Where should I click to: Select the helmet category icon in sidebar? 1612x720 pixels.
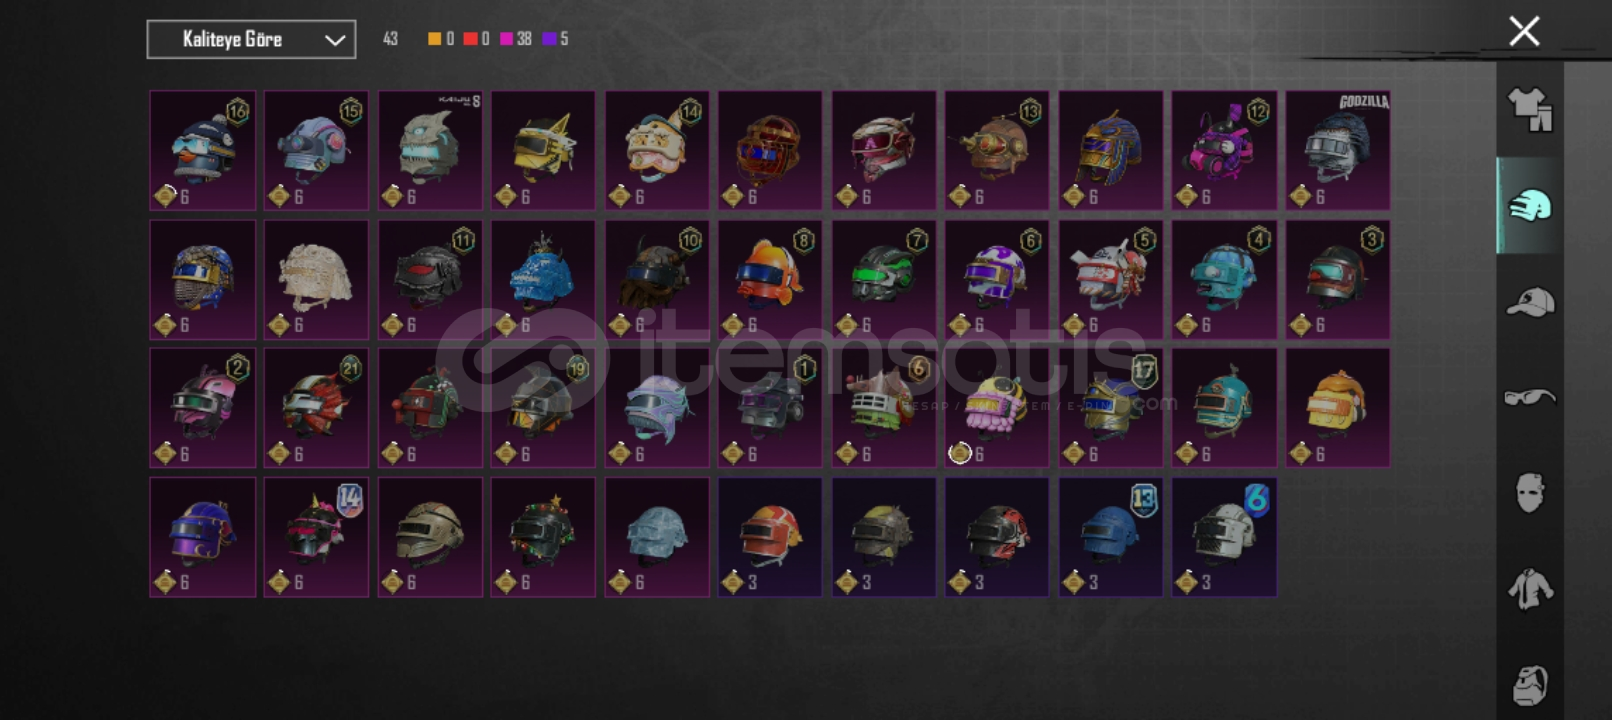(1529, 205)
